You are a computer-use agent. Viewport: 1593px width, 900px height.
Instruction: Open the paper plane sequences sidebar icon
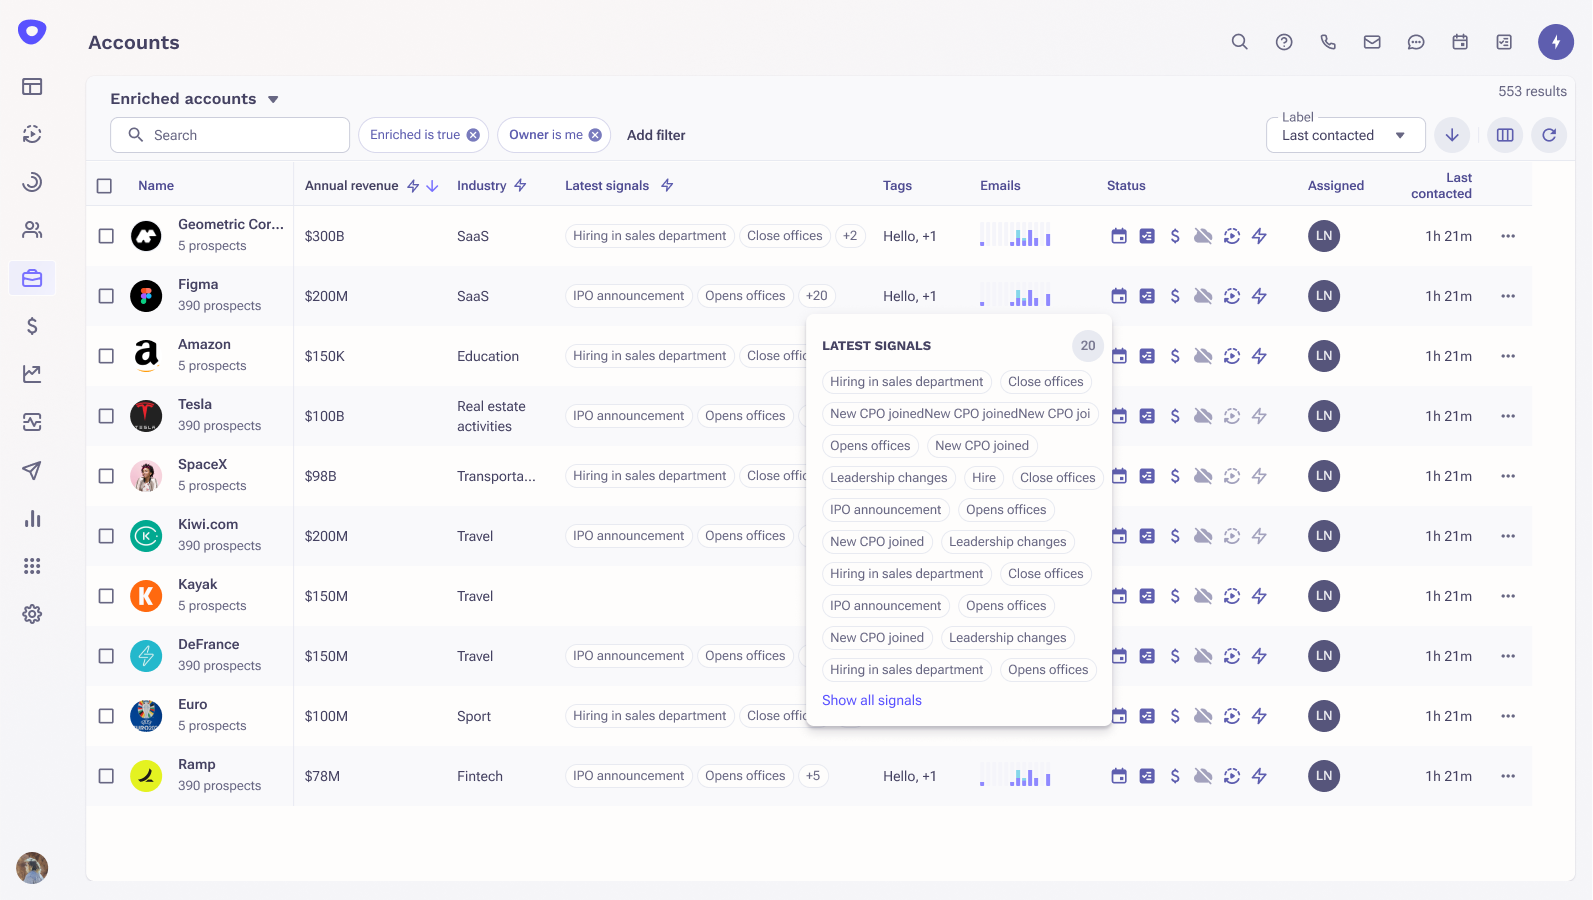(32, 470)
